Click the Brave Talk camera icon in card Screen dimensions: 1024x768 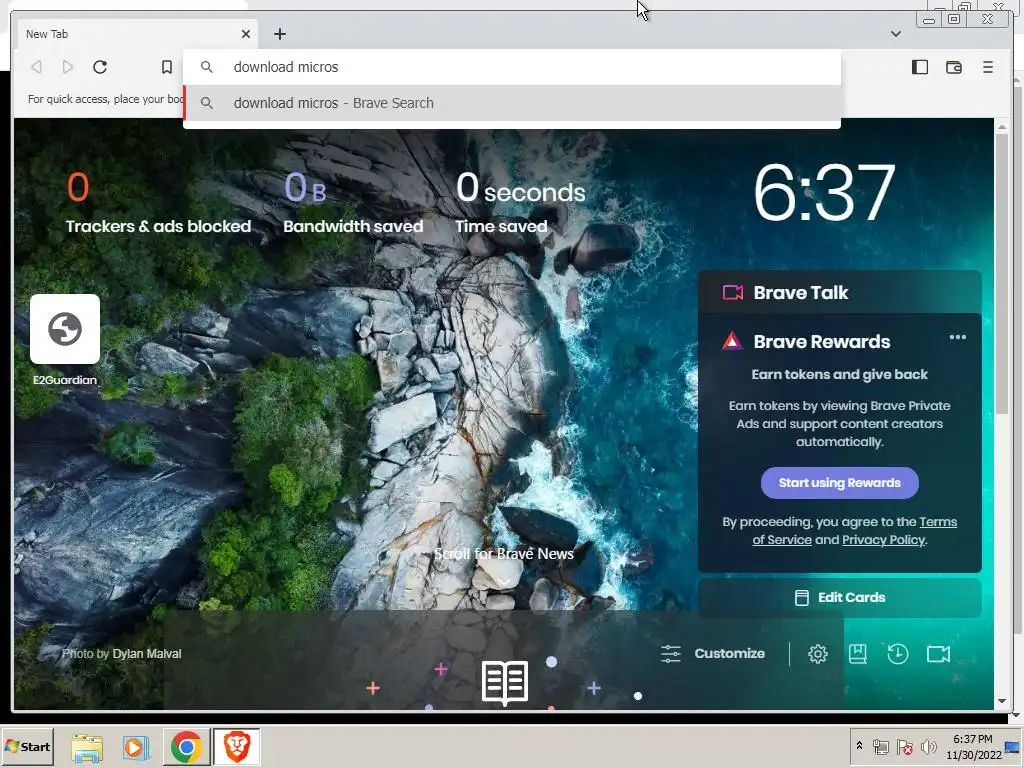click(x=733, y=292)
